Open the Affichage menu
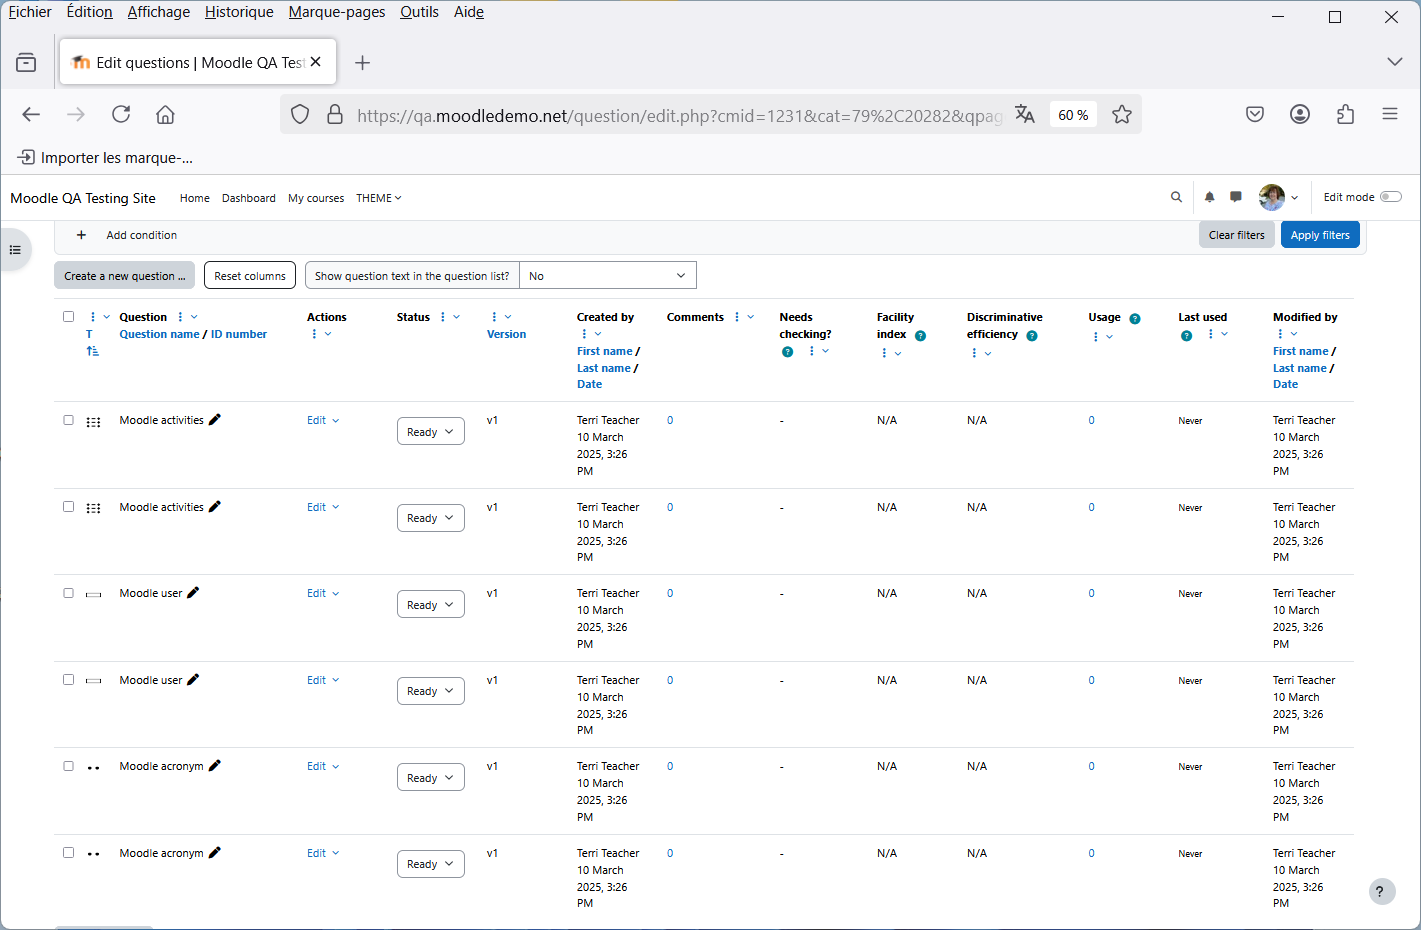The width and height of the screenshot is (1421, 930). tap(158, 12)
